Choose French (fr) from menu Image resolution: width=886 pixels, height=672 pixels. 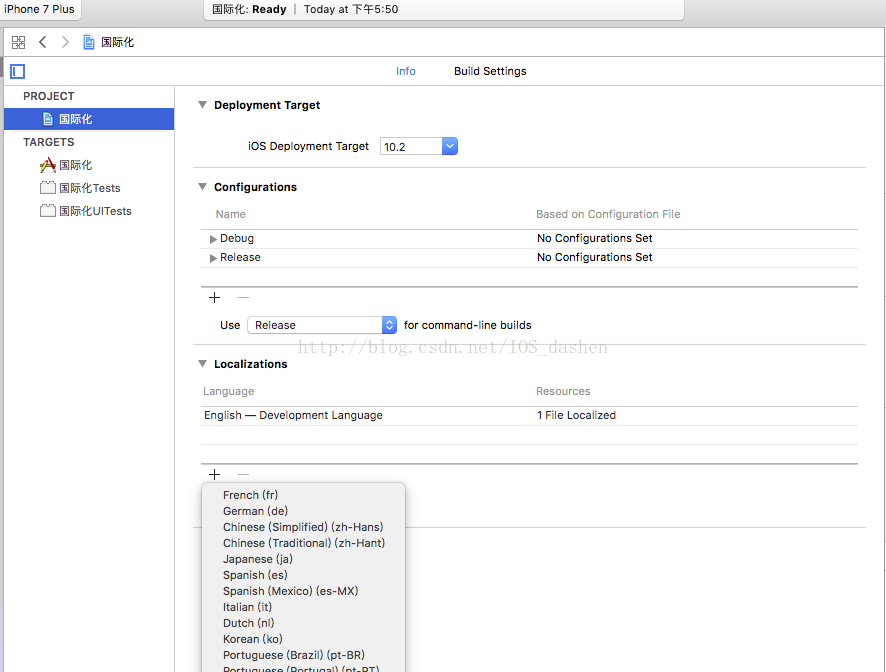[303, 495]
